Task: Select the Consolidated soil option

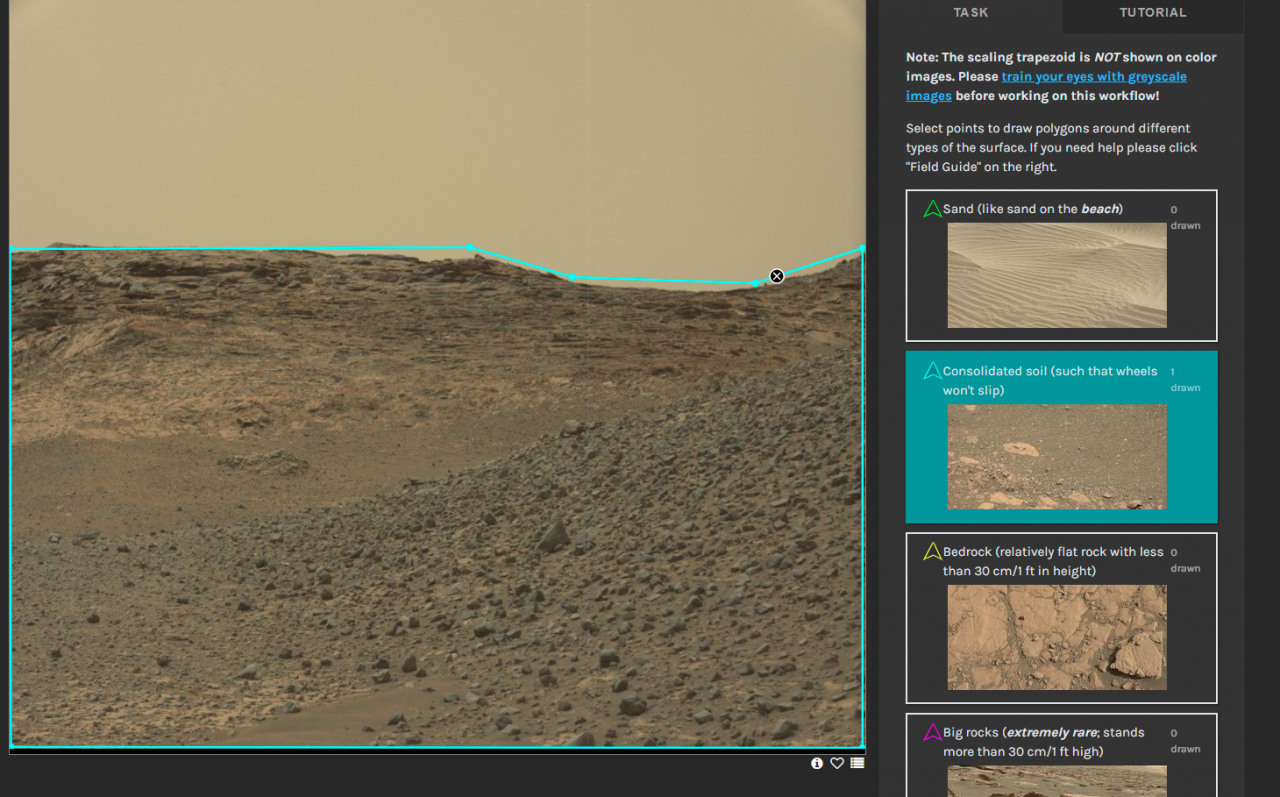Action: [x=1061, y=437]
